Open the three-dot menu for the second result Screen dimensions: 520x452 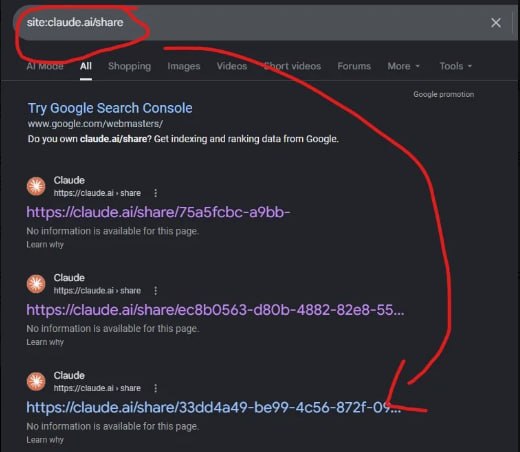click(x=155, y=291)
